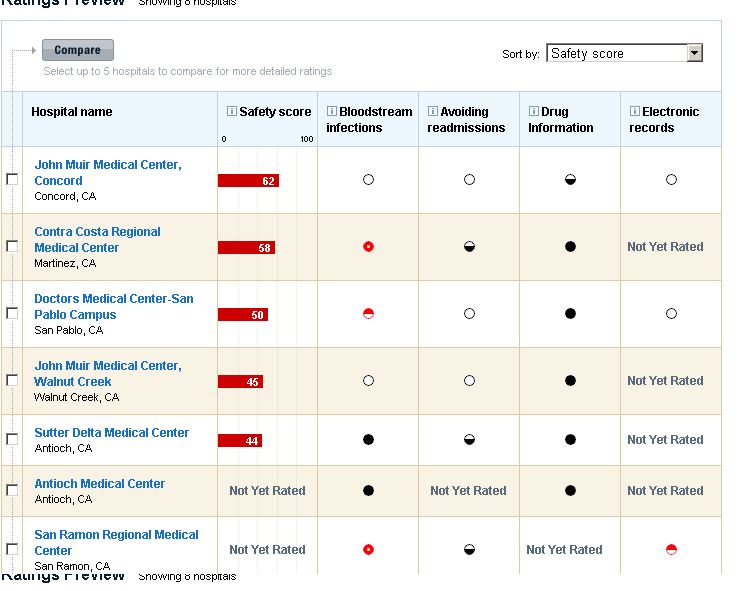Click Sutter Delta's avoiding readmissions half circle
Image resolution: width=754 pixels, height=591 pixels.
tap(469, 440)
